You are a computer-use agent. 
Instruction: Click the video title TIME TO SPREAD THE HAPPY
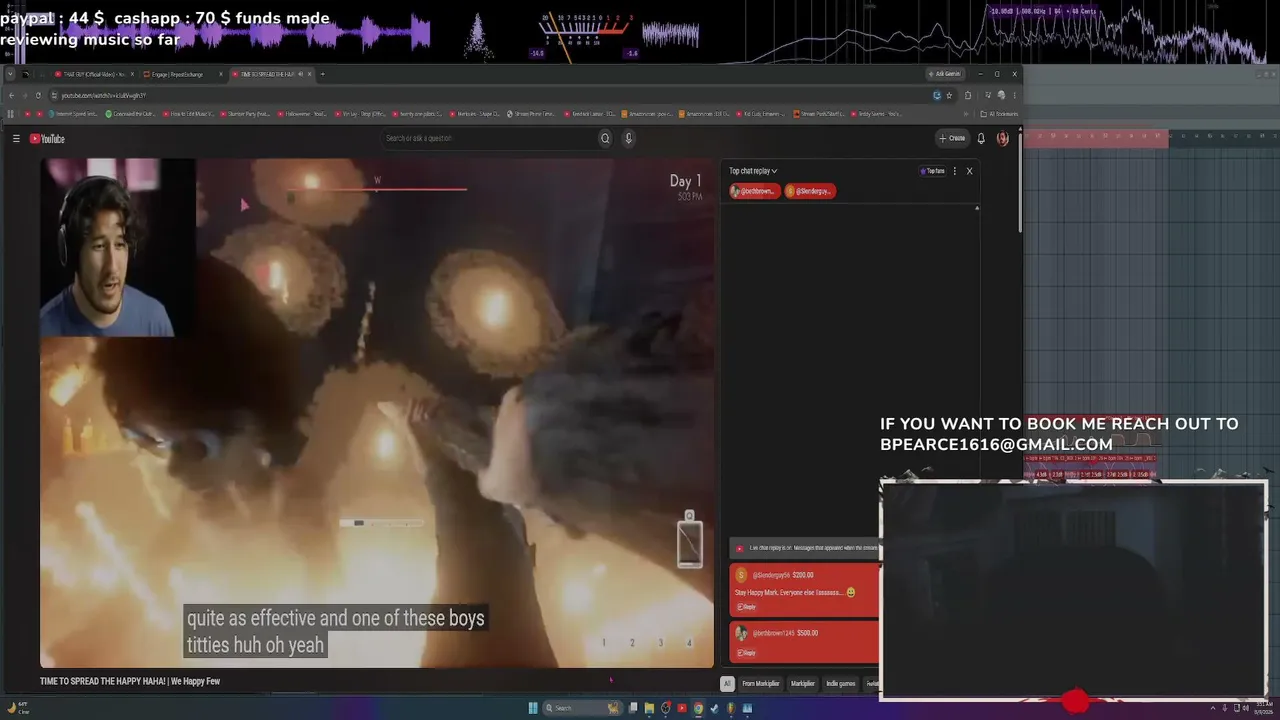click(130, 682)
